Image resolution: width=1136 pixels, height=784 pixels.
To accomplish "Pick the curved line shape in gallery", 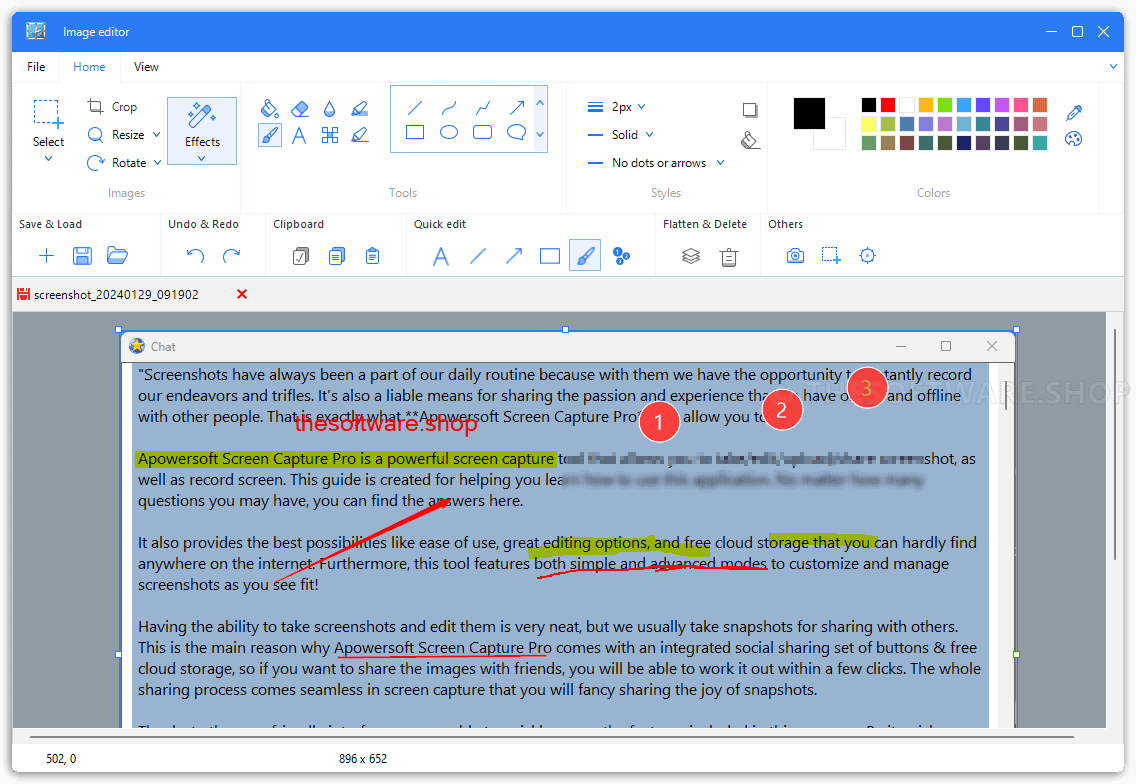I will click(x=449, y=108).
